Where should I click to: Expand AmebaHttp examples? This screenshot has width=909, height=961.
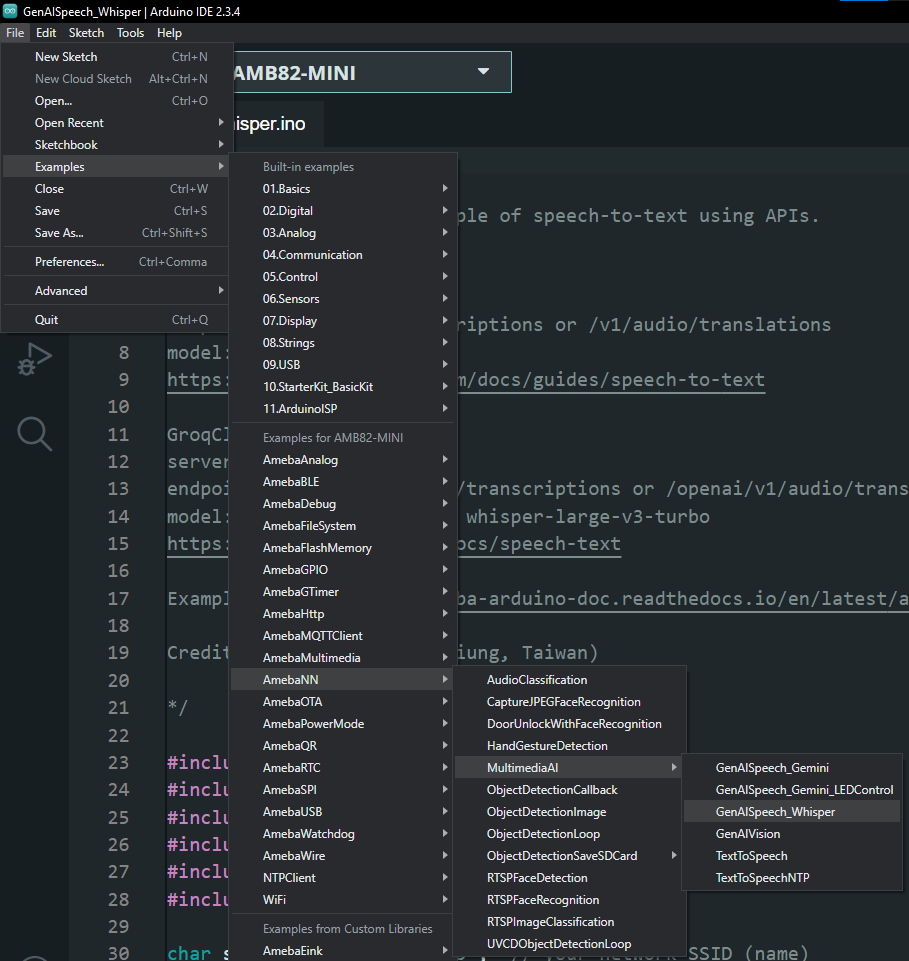(343, 613)
